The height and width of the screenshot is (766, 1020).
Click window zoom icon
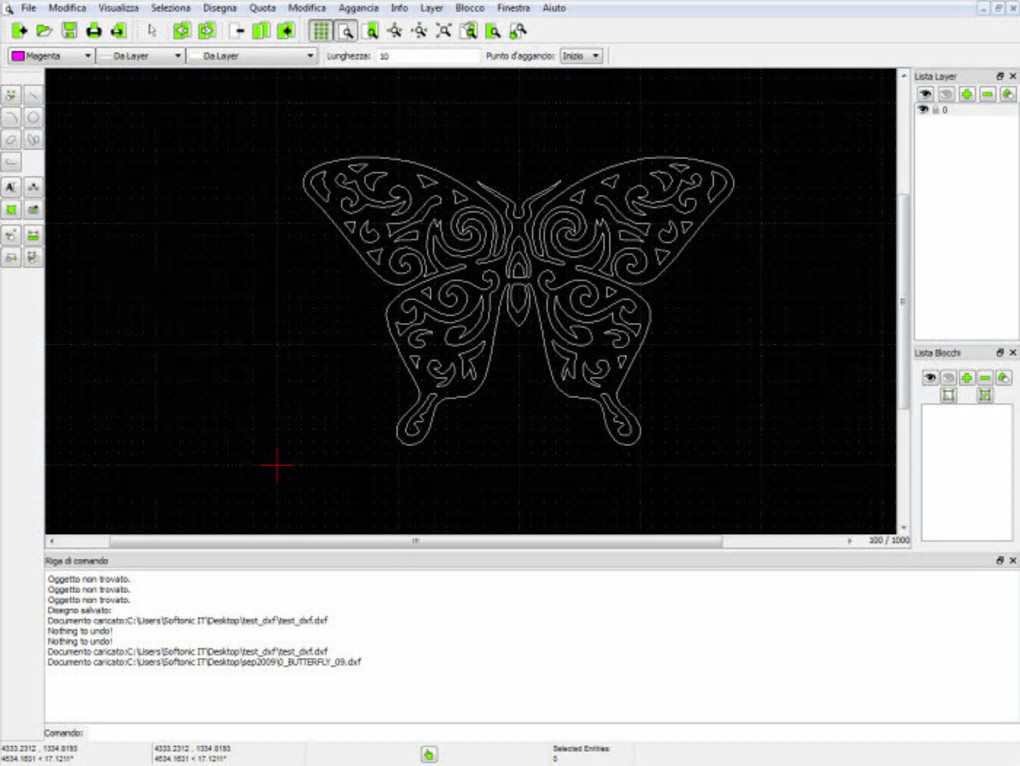pyautogui.click(x=493, y=31)
